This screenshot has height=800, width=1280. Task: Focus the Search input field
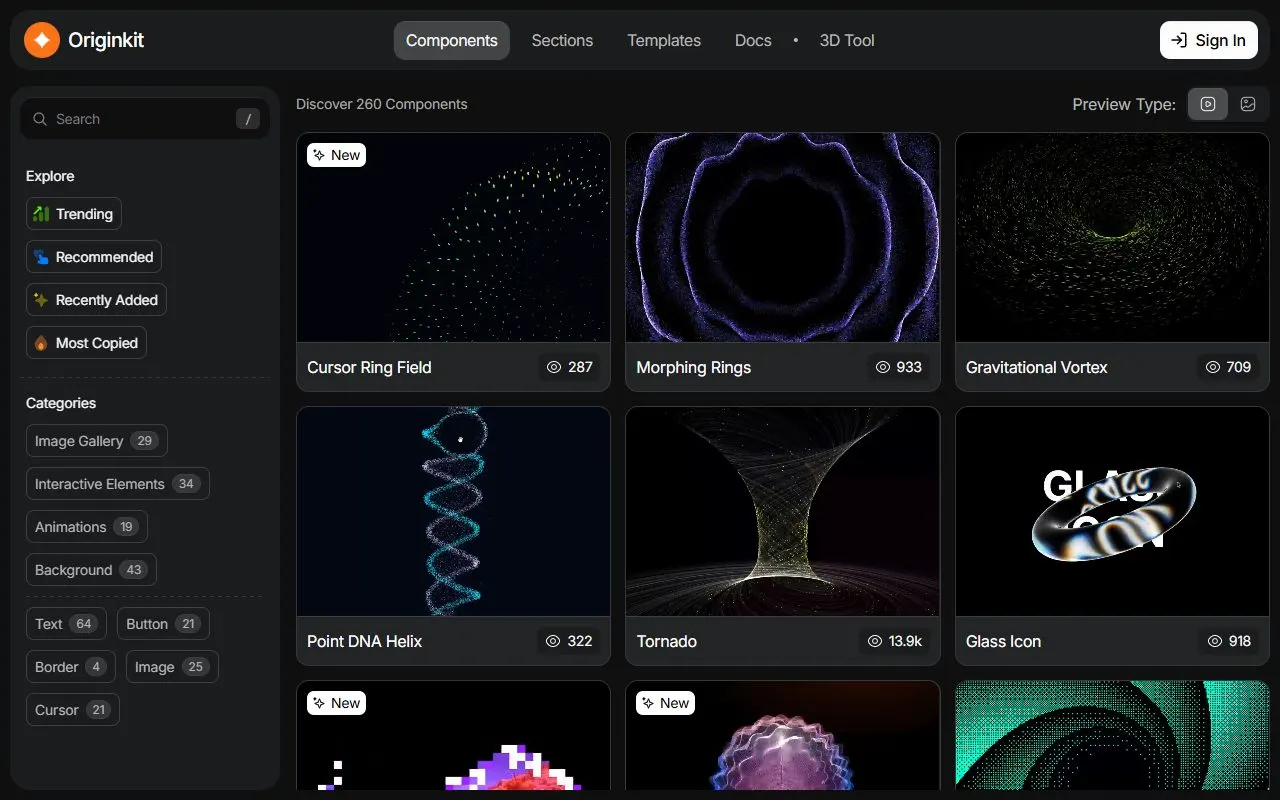(145, 119)
